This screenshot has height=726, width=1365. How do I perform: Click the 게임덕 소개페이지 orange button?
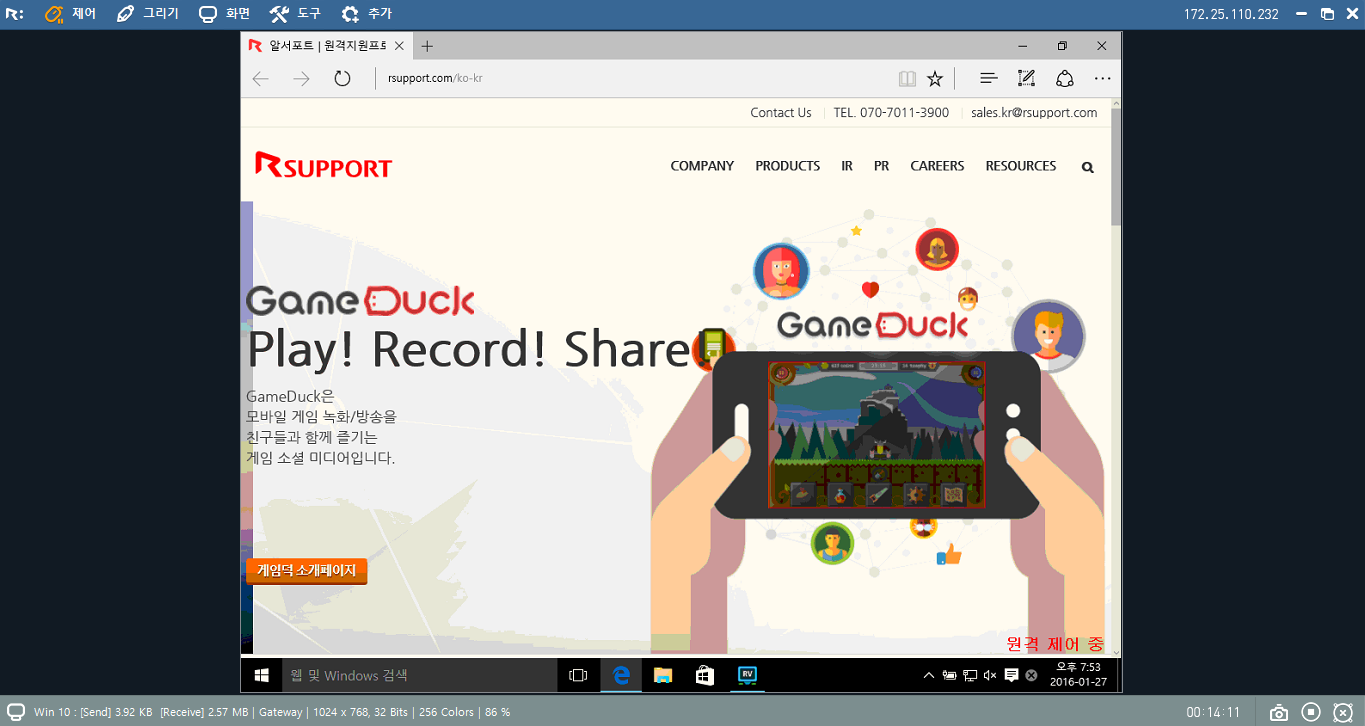click(307, 571)
